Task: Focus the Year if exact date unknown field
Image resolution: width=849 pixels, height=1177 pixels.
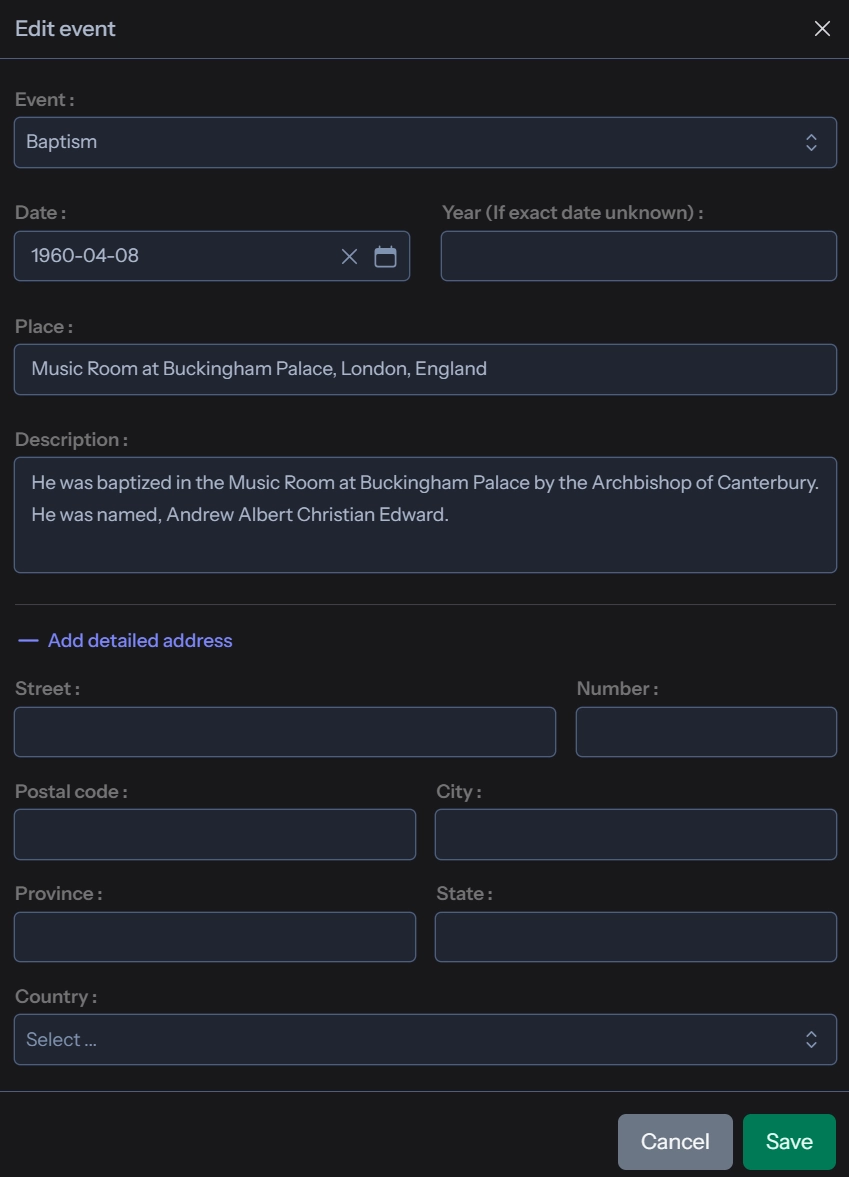Action: pyautogui.click(x=638, y=256)
